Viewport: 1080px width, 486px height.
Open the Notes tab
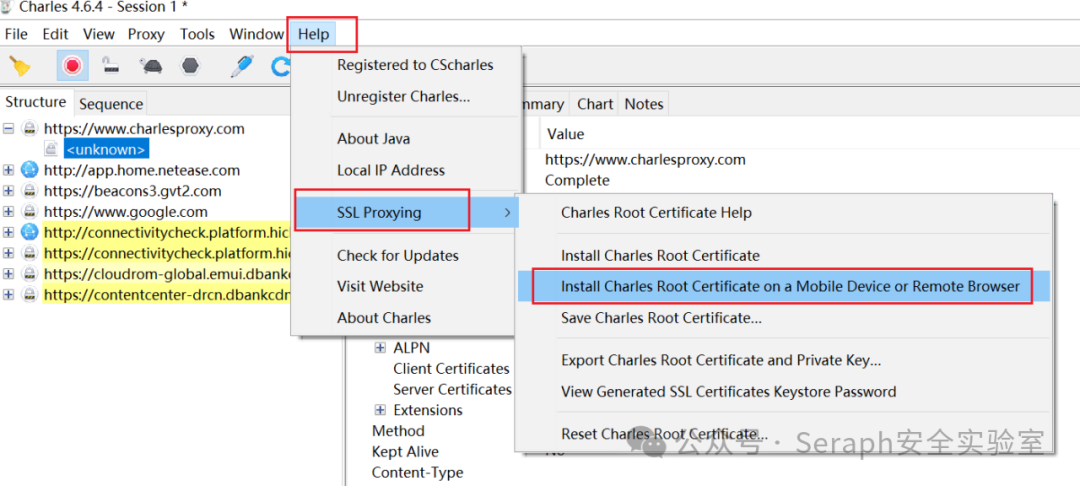point(643,104)
